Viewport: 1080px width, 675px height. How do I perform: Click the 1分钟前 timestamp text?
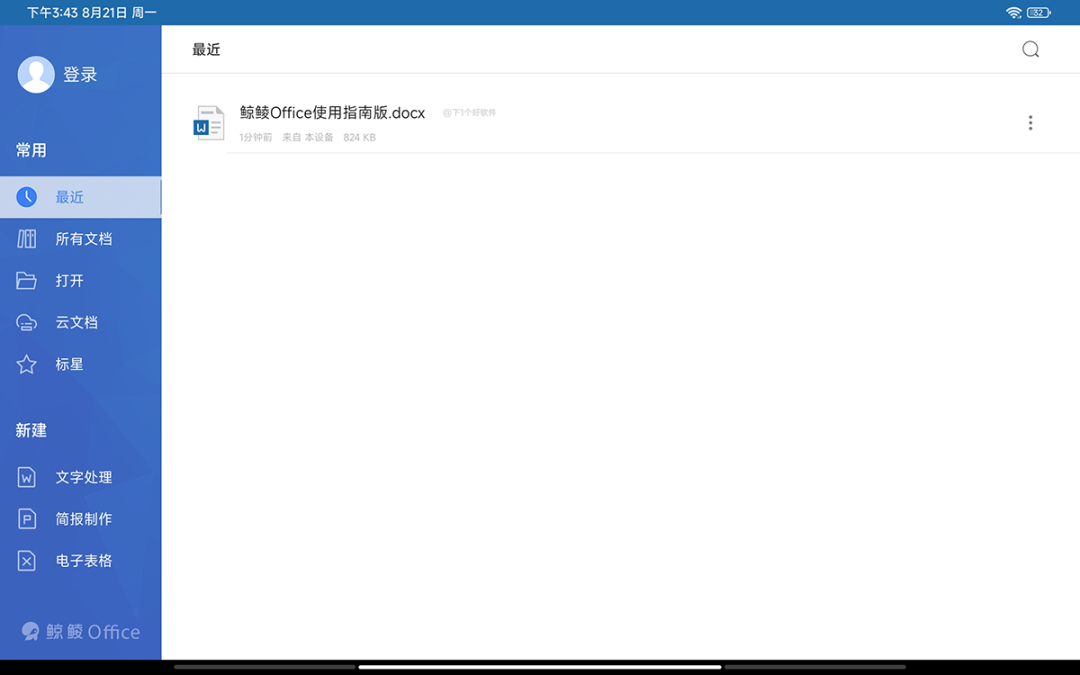coord(256,137)
